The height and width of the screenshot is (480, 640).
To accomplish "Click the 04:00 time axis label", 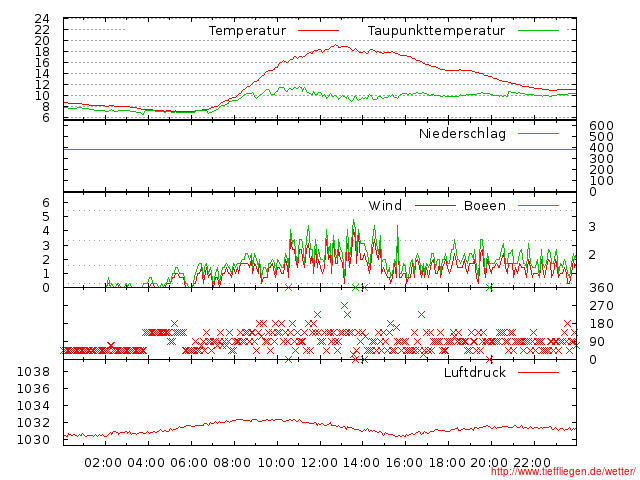I will [x=146, y=463].
